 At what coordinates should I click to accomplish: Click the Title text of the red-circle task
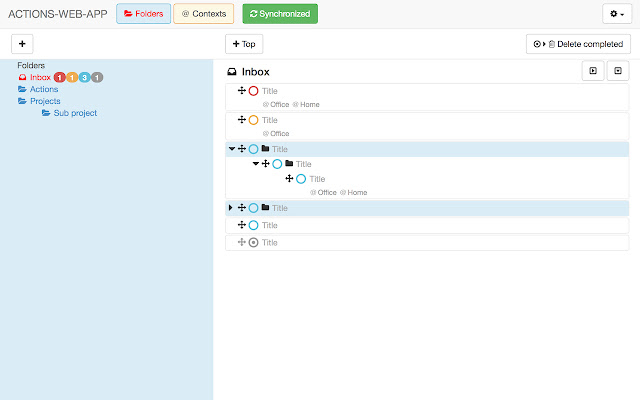tap(269, 91)
